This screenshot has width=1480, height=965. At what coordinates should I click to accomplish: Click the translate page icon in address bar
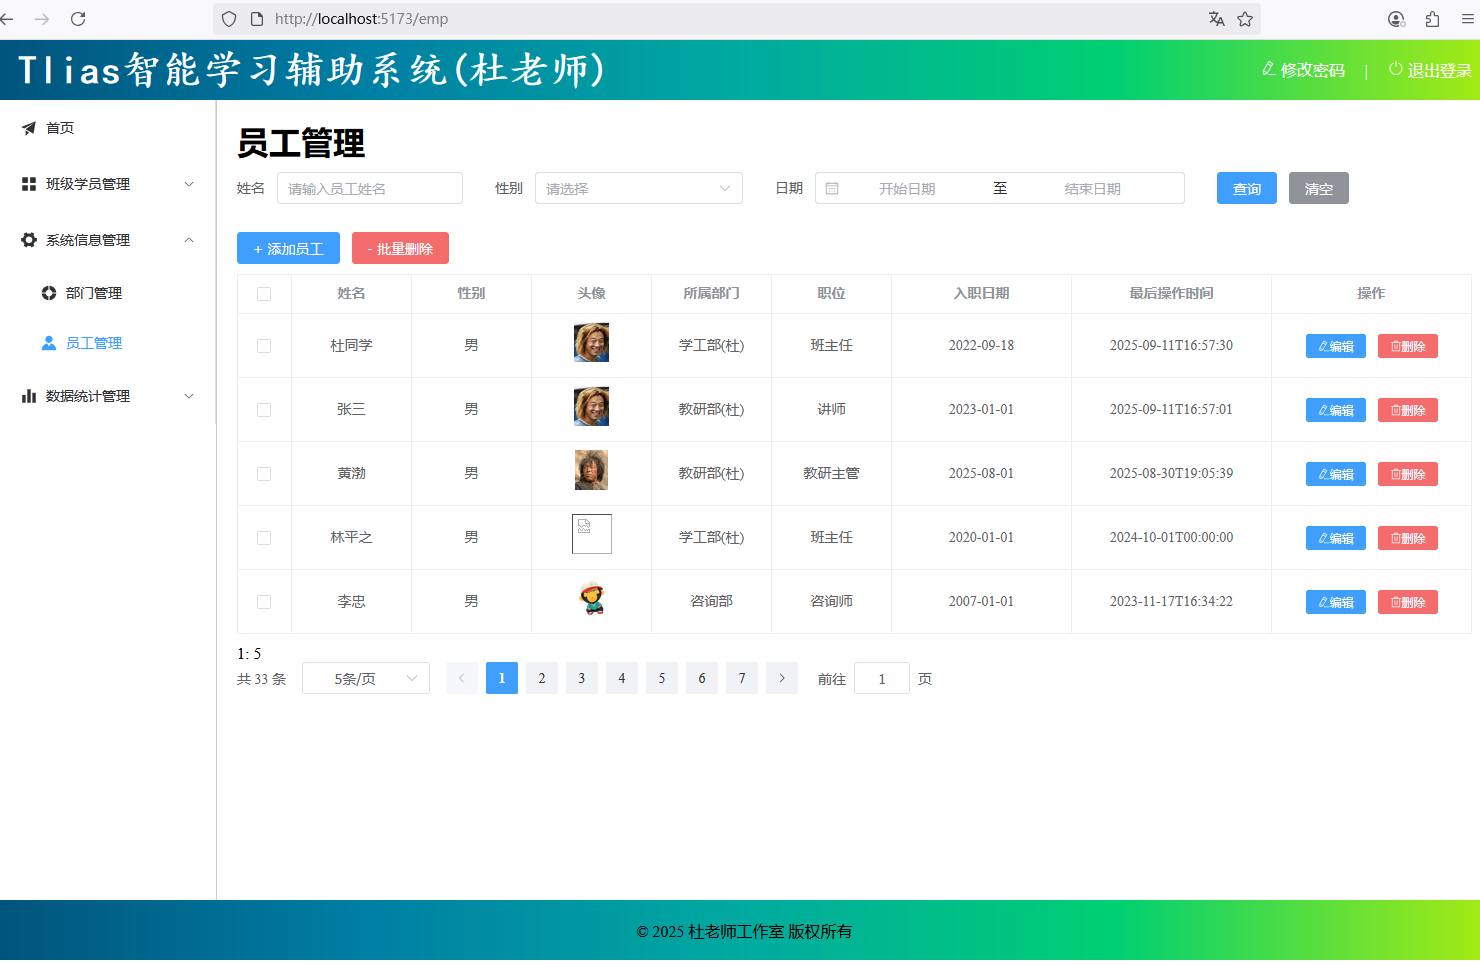click(x=1216, y=19)
